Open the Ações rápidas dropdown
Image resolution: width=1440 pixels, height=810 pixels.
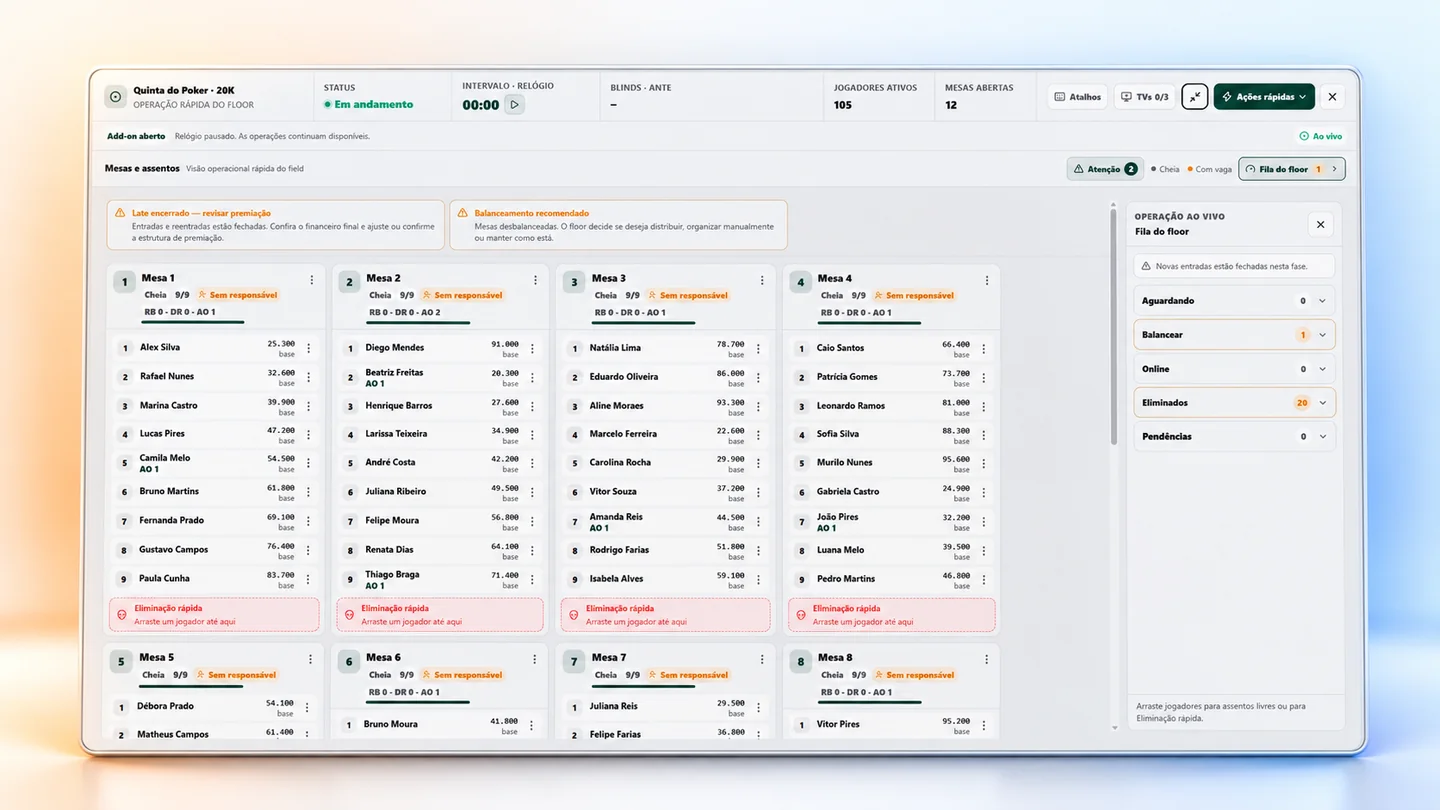(x=1264, y=97)
